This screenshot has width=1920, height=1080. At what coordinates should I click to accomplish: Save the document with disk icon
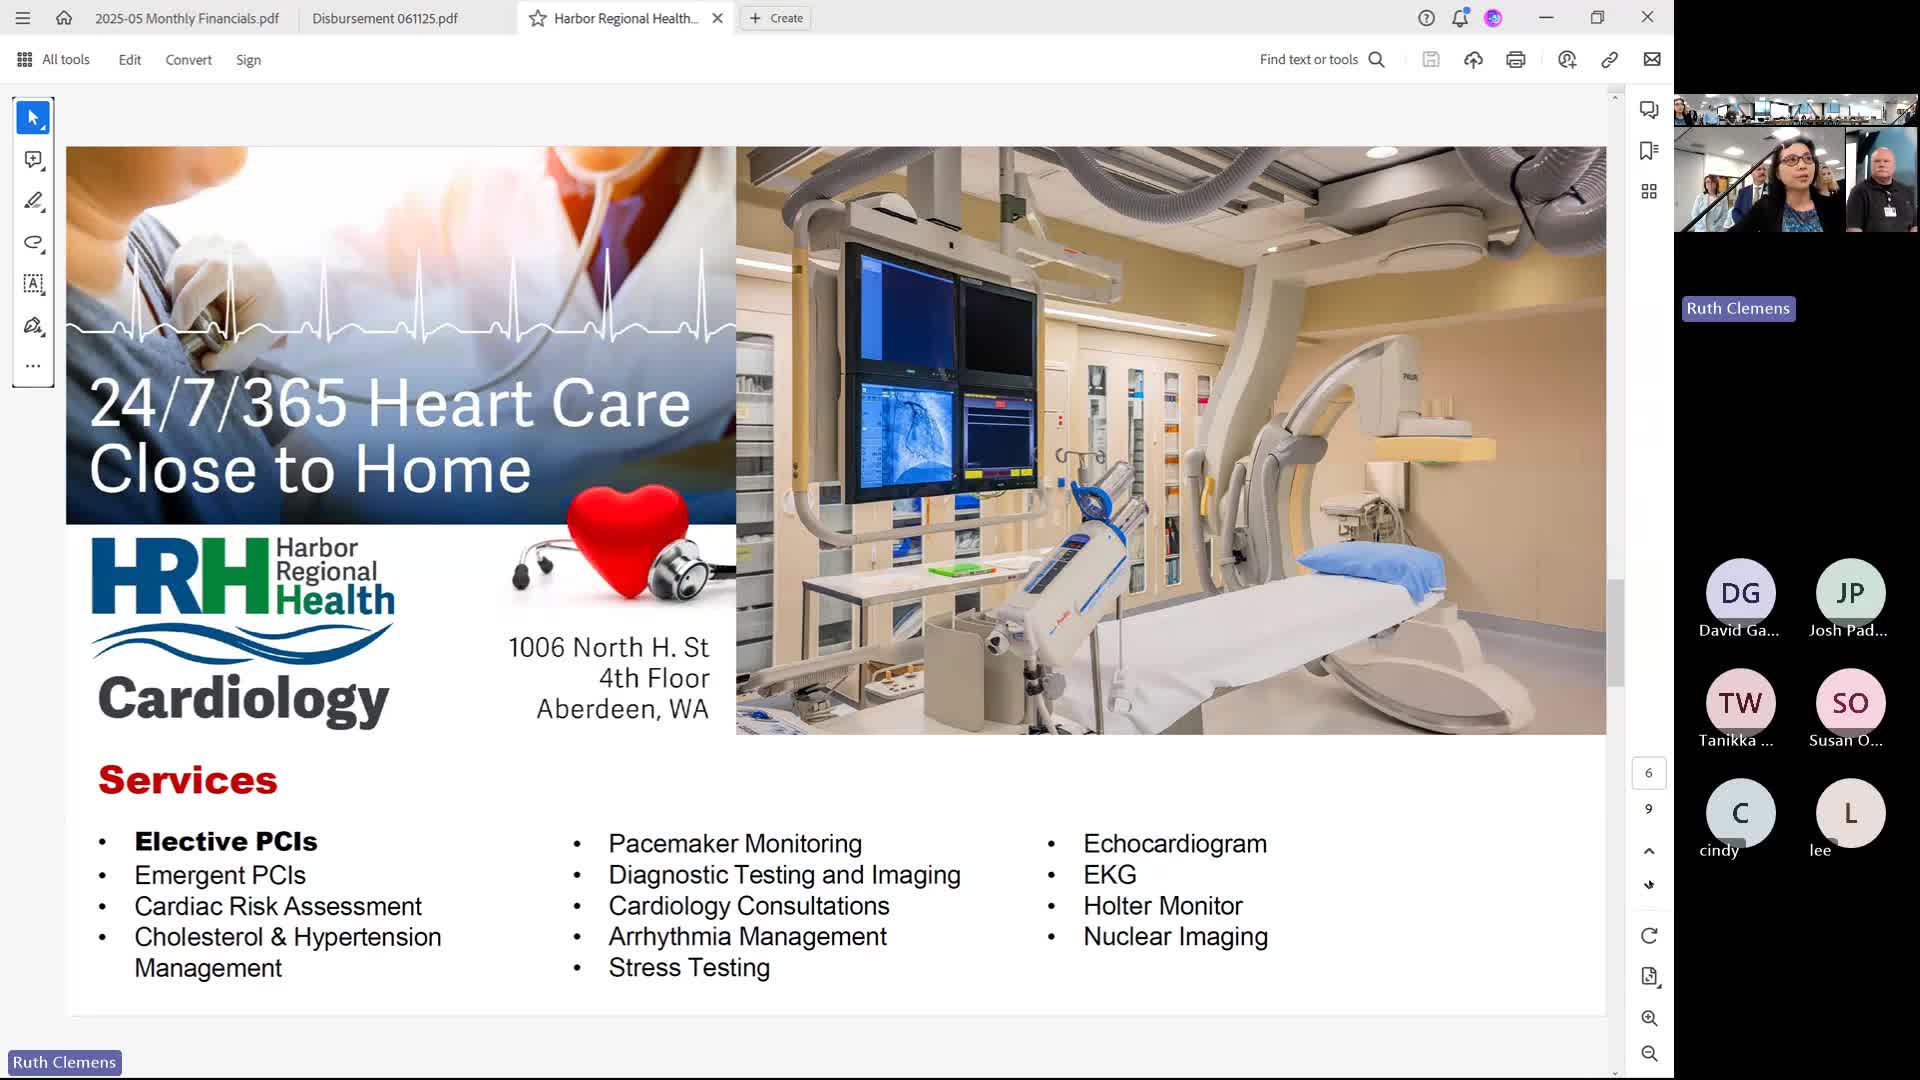click(x=1431, y=60)
